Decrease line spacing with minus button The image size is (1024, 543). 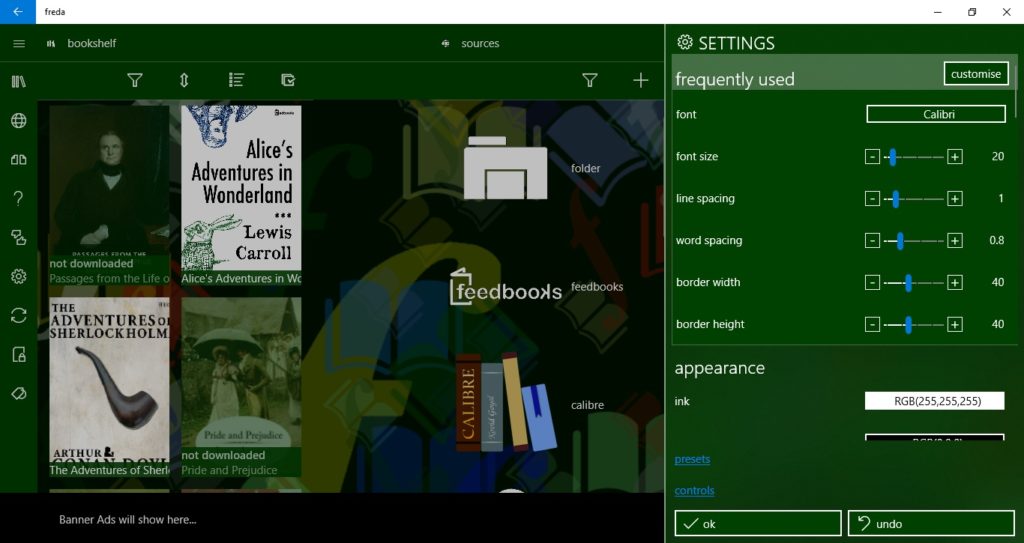(x=872, y=199)
